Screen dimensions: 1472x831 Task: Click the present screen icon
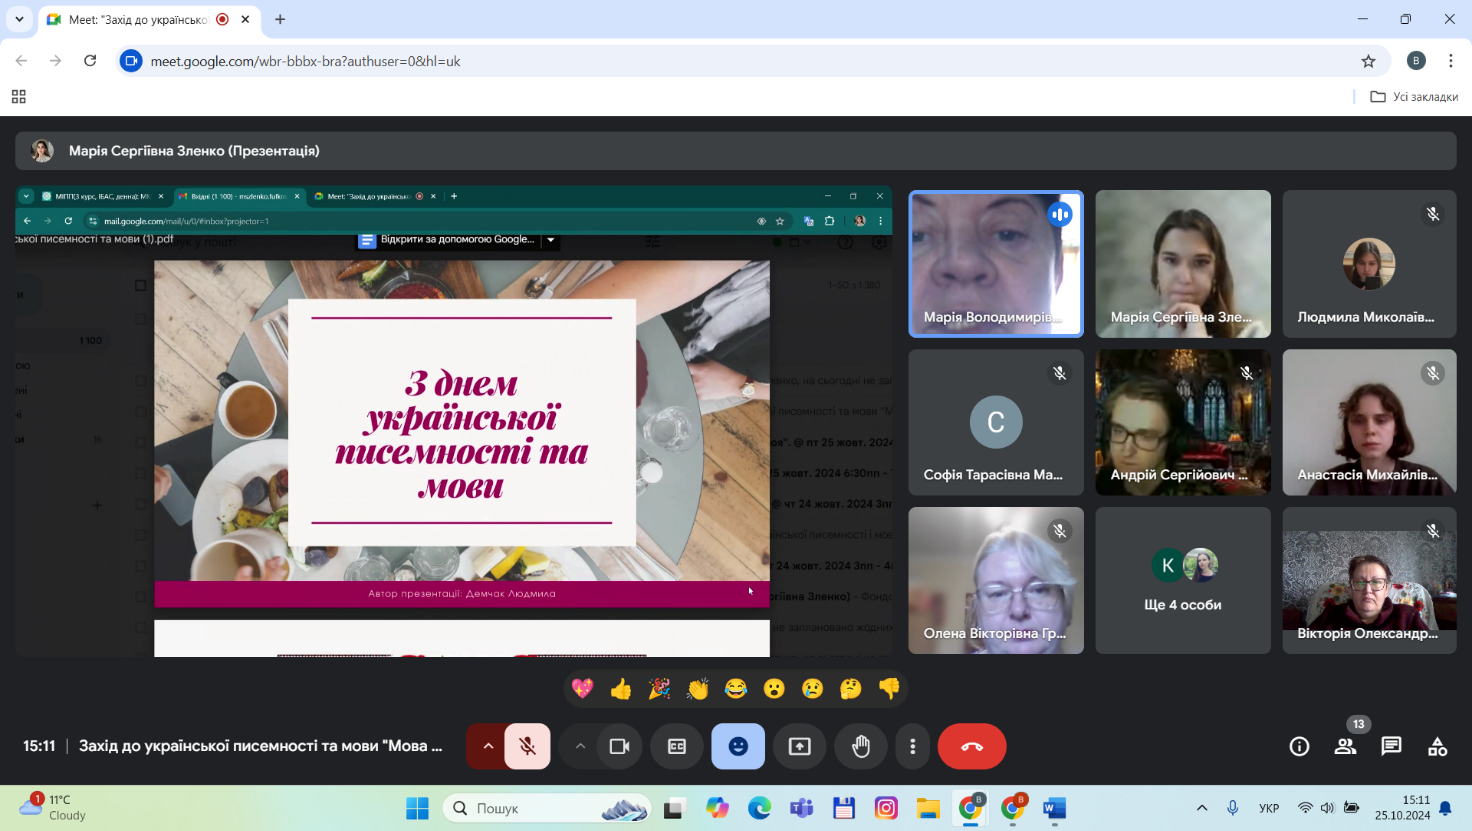click(799, 746)
